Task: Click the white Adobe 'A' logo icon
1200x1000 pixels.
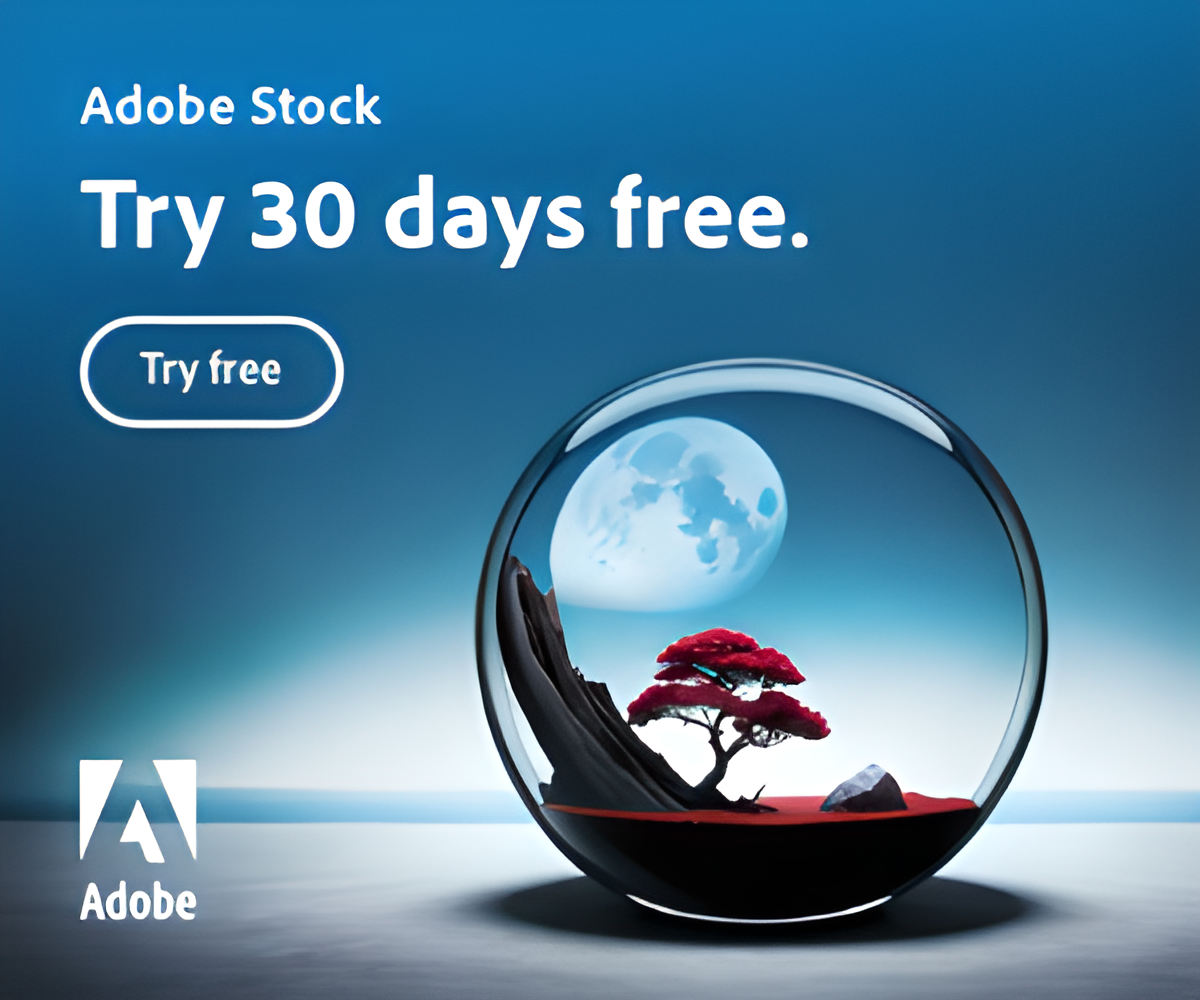Action: (138, 809)
